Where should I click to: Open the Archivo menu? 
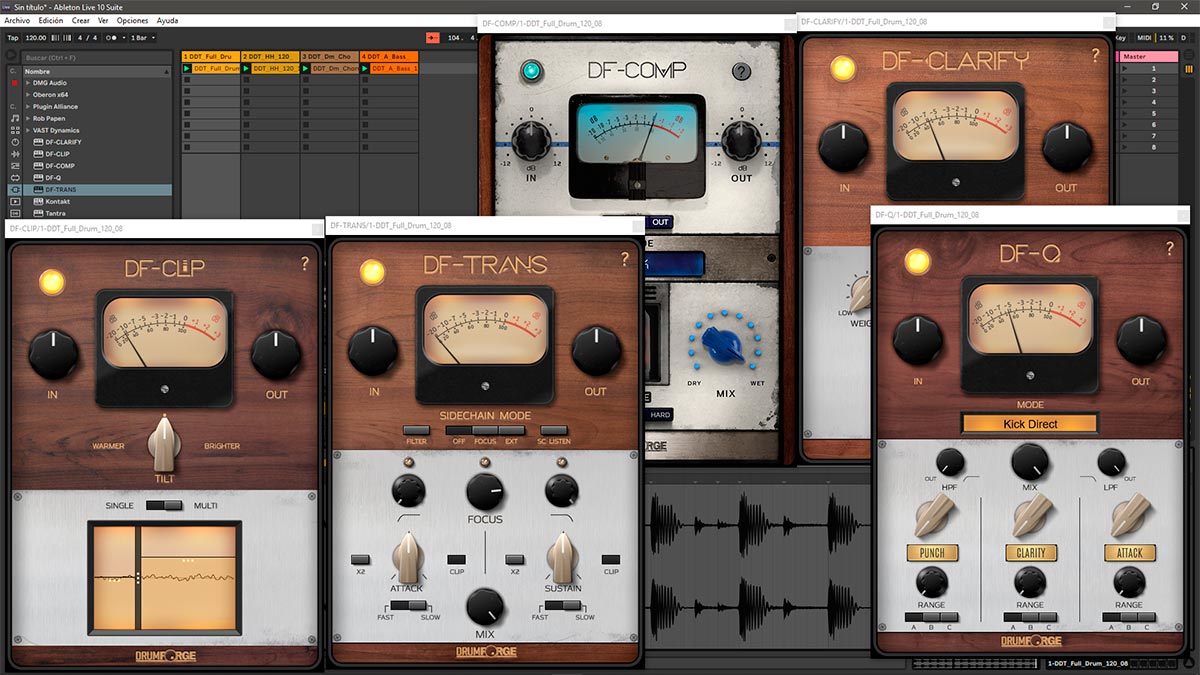click(17, 20)
